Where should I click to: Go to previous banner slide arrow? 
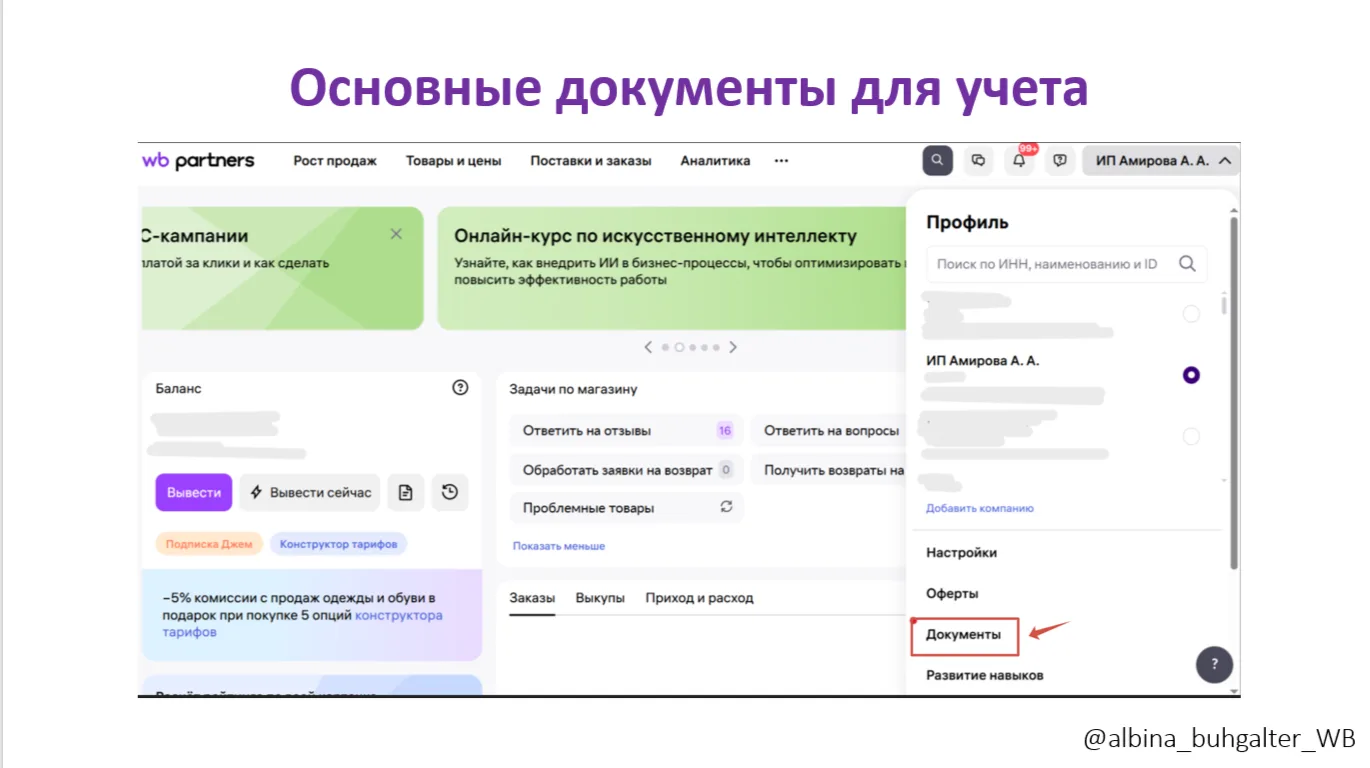pos(648,347)
